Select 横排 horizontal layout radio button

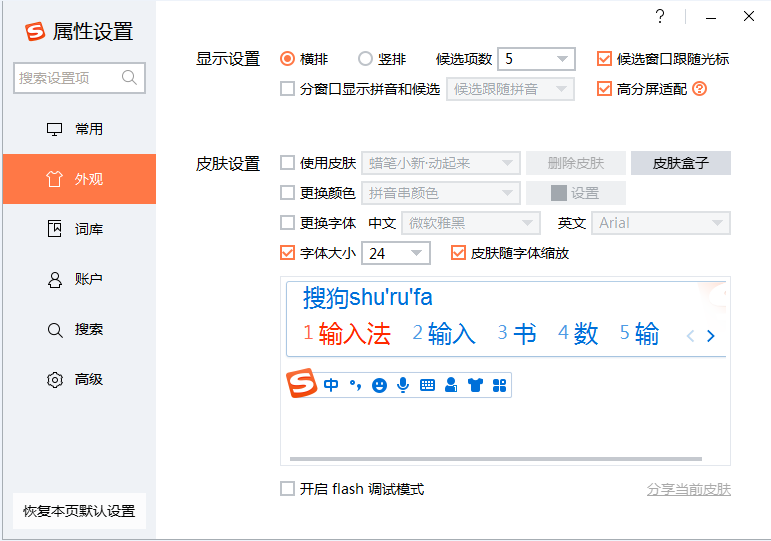point(287,59)
